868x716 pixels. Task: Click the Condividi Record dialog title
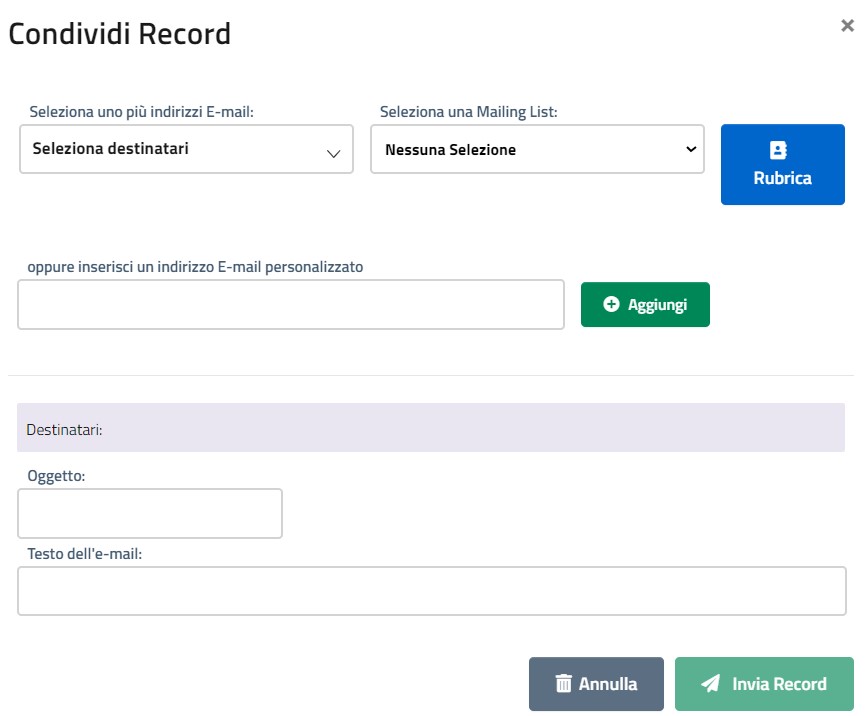(120, 34)
